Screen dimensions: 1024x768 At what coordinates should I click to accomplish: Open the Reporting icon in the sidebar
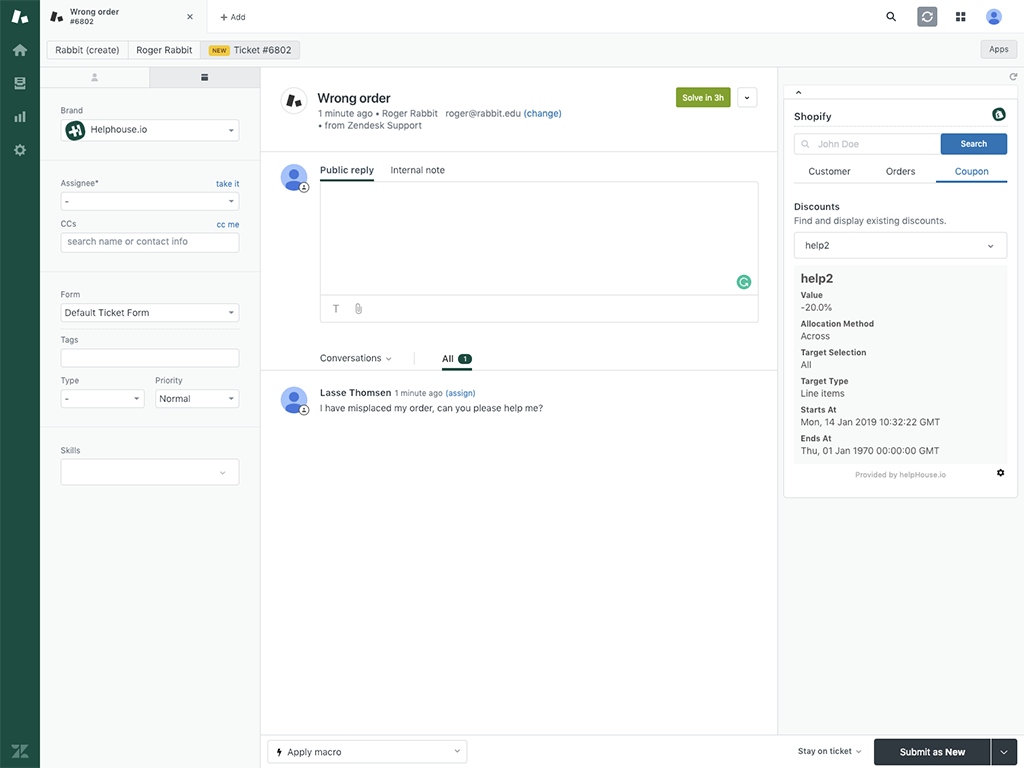(19, 115)
